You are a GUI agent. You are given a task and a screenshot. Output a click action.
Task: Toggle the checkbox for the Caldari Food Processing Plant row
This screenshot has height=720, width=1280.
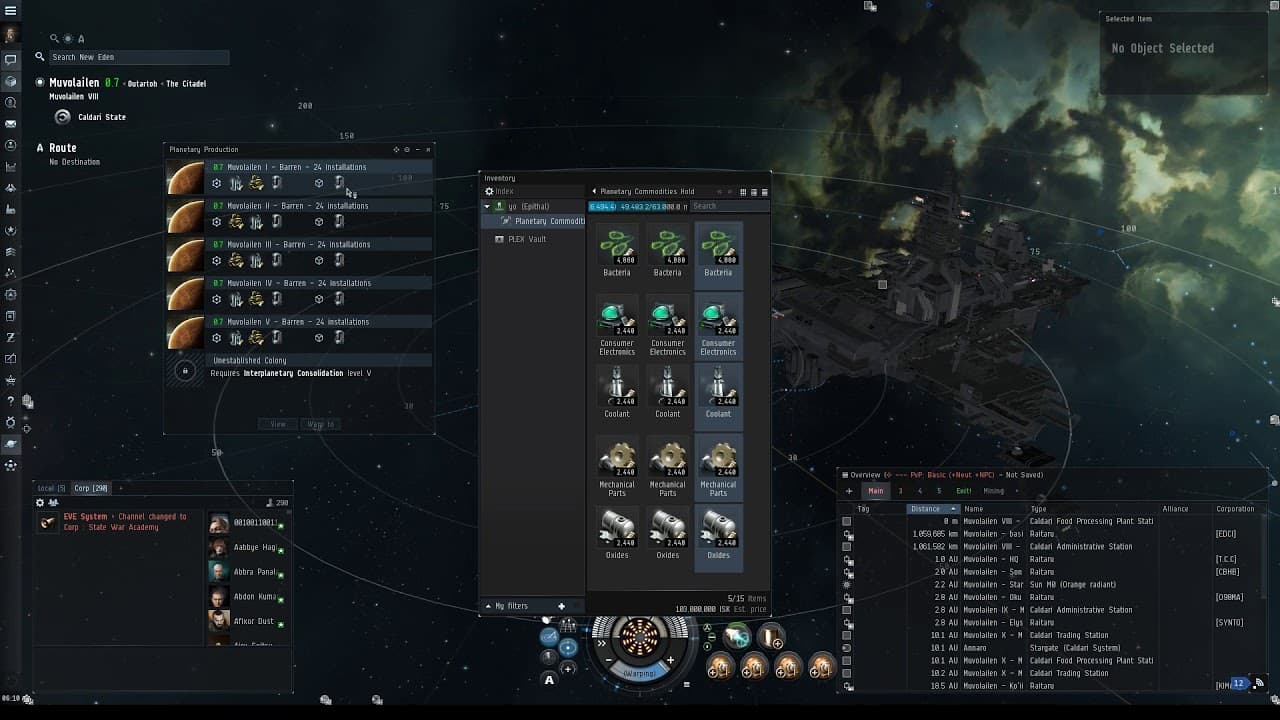coord(847,521)
